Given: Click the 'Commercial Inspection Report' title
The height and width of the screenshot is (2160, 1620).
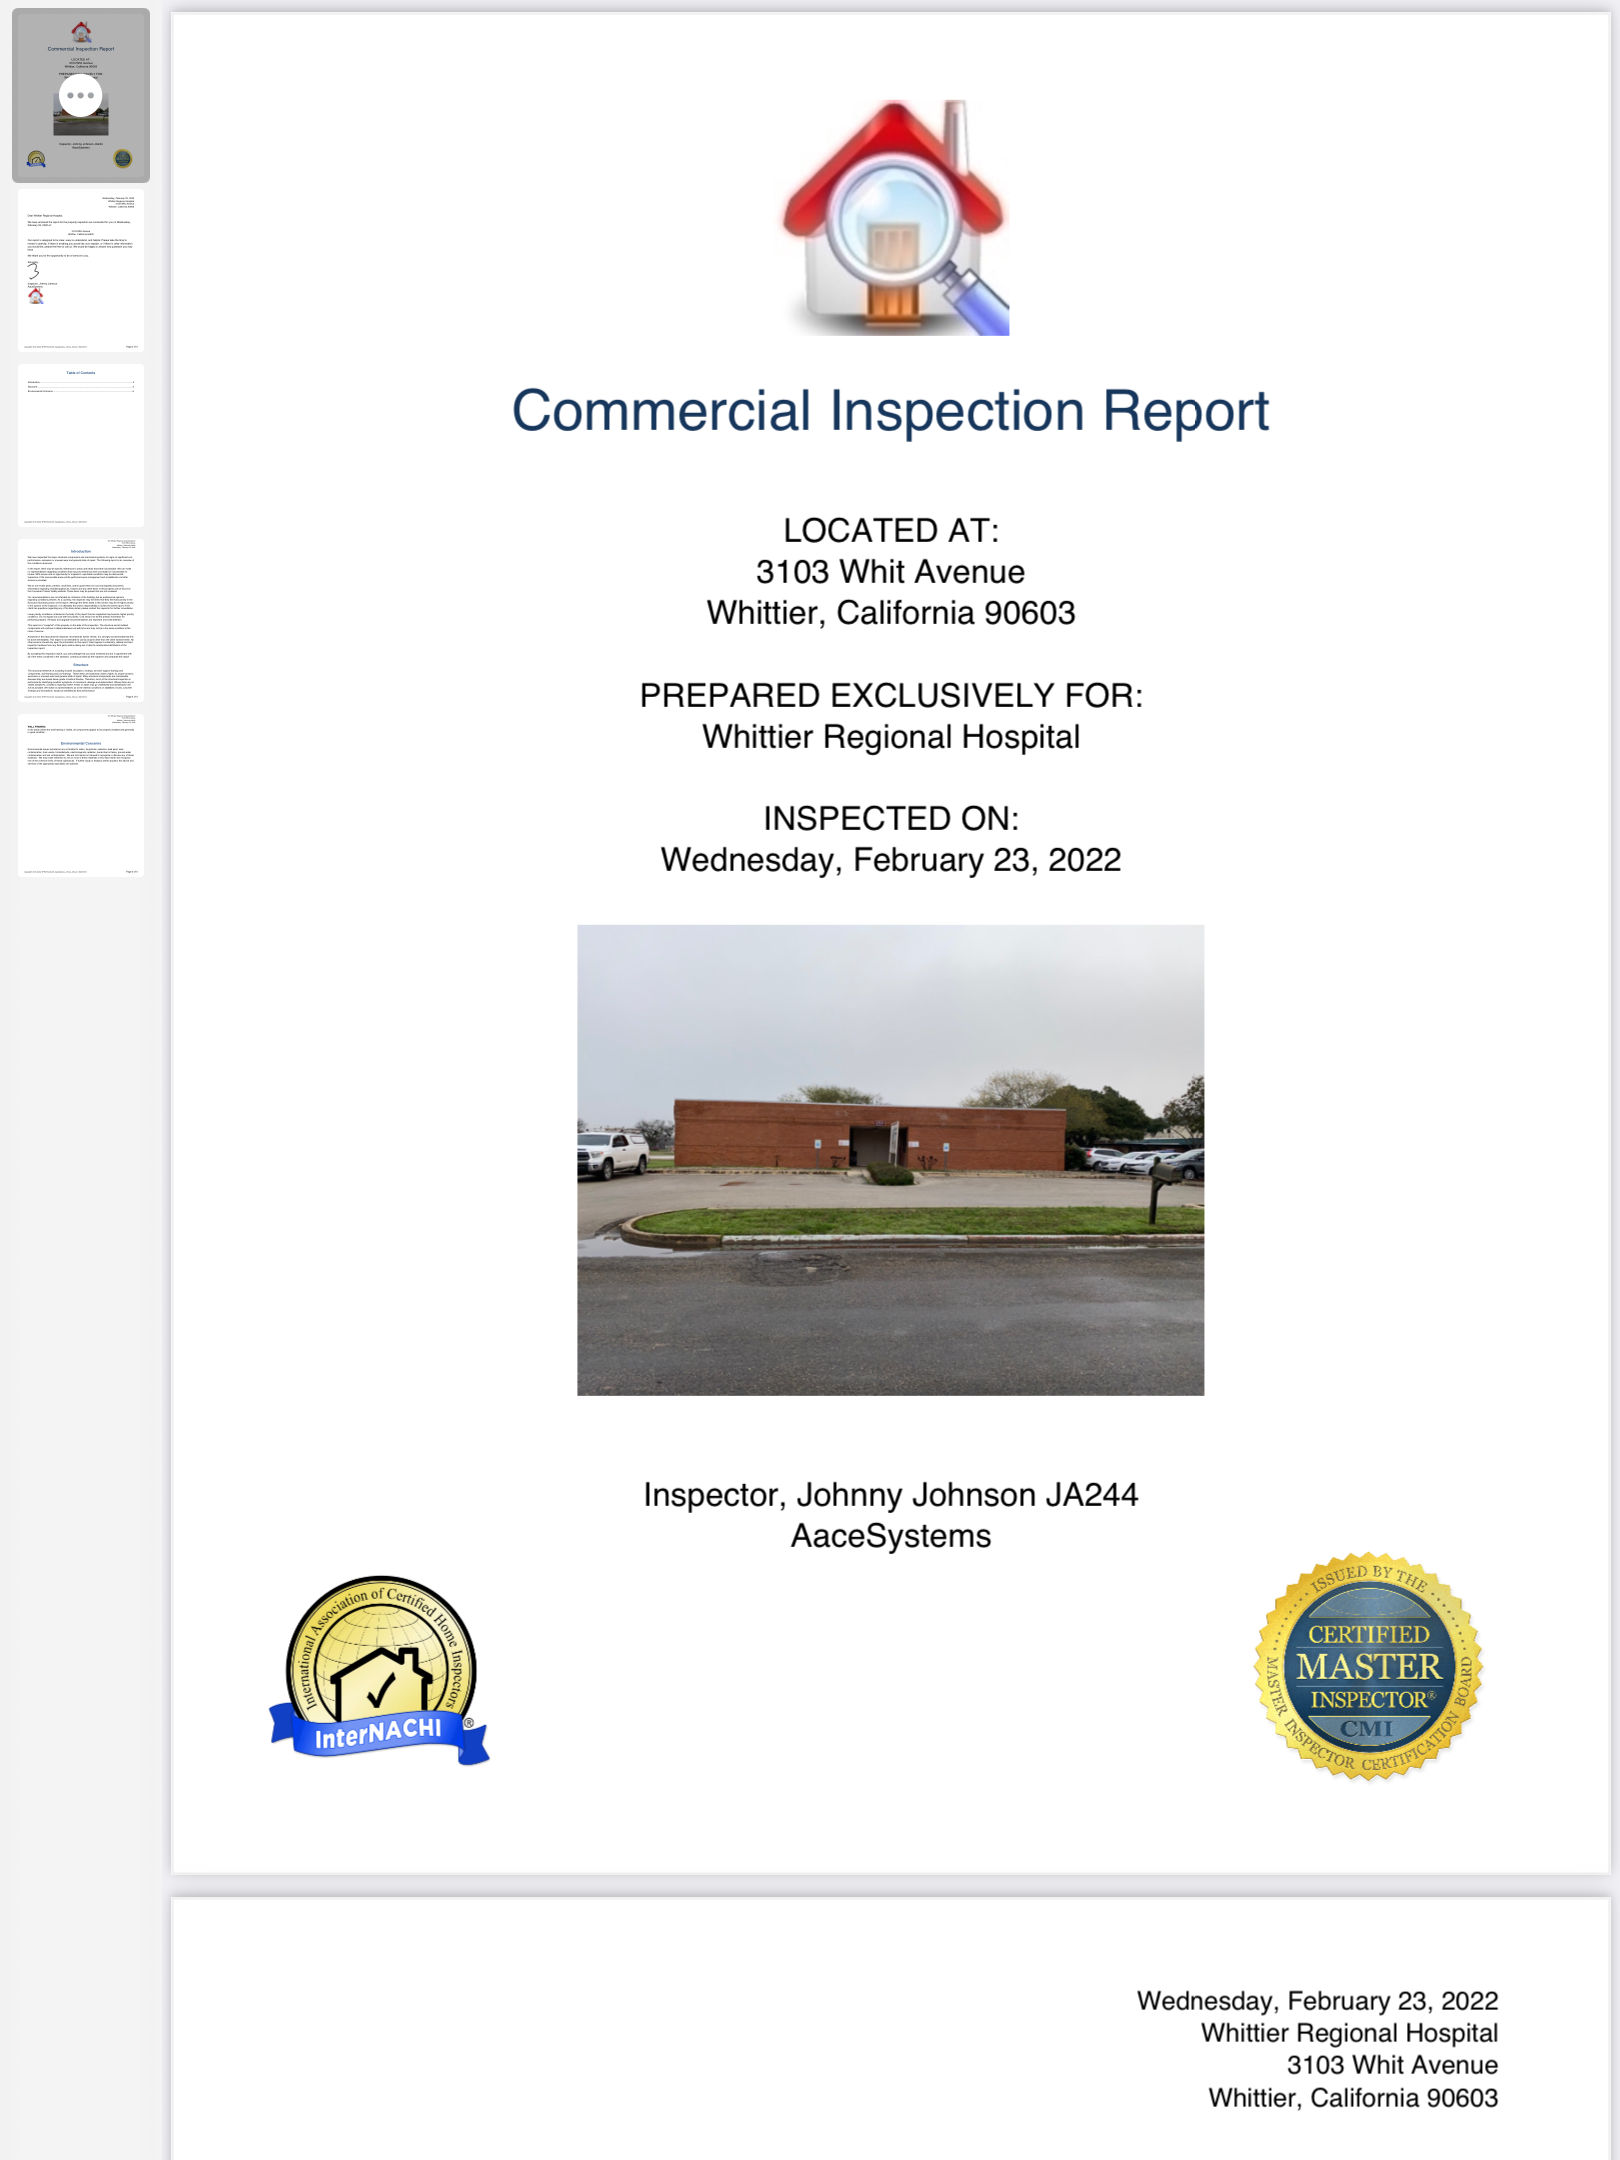Looking at the screenshot, I should 890,410.
